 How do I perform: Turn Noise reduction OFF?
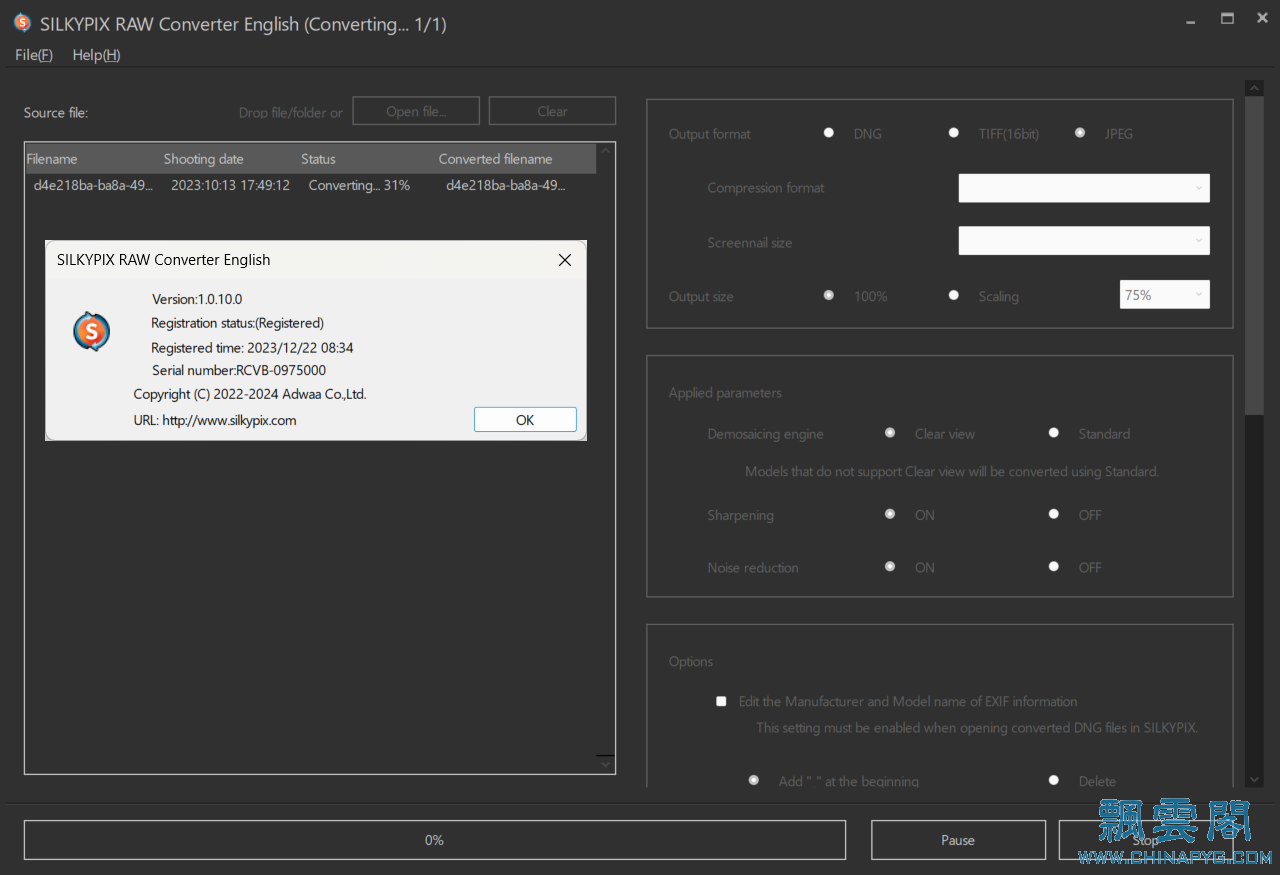(1054, 566)
